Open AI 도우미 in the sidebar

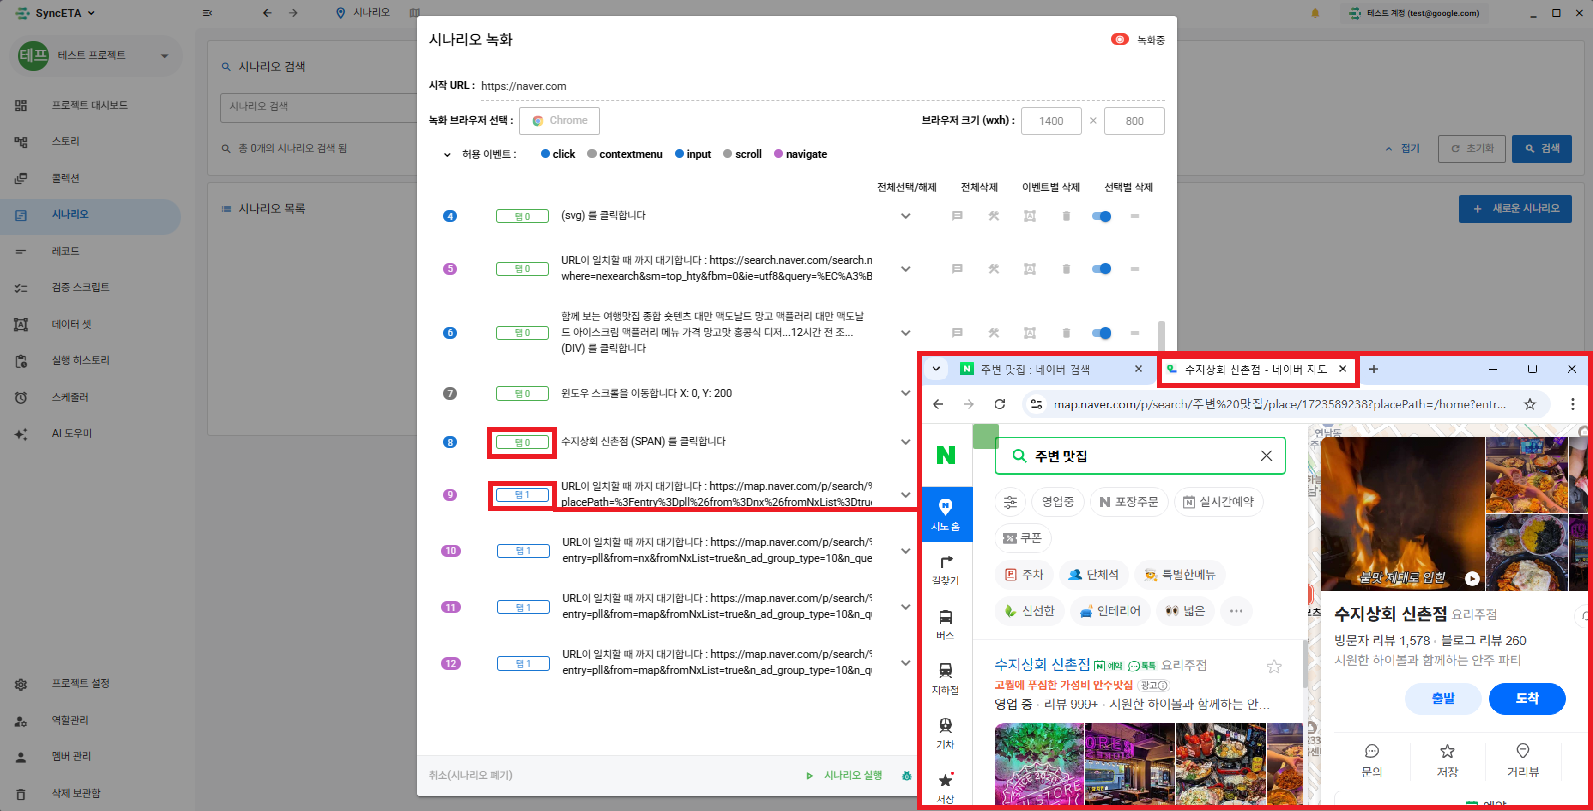click(x=90, y=433)
